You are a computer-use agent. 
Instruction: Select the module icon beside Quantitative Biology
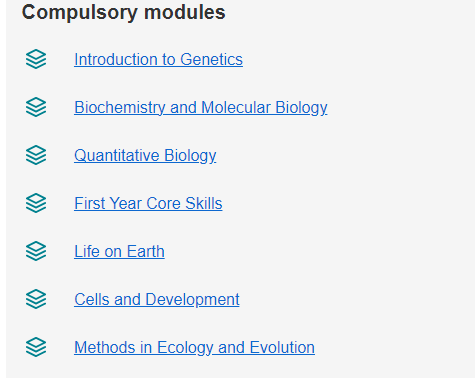point(36,155)
